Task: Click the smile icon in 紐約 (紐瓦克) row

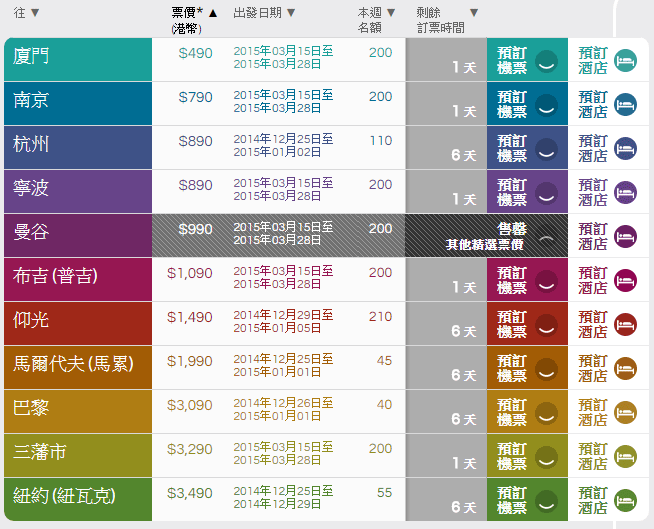Action: 545,501
